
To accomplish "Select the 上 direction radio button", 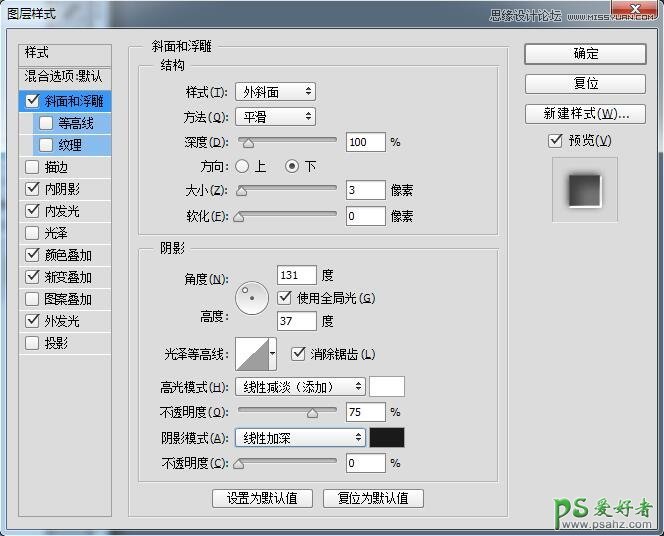I will pos(242,167).
